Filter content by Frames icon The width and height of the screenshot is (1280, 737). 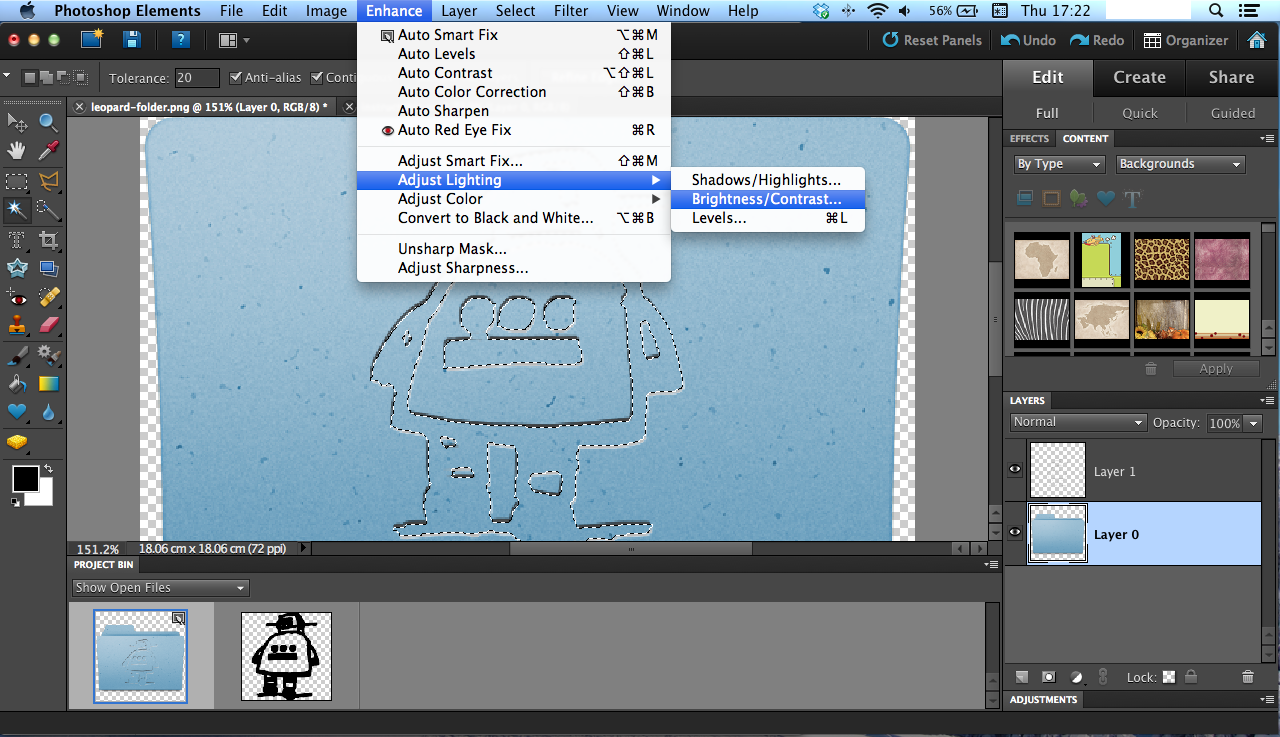coord(1051,198)
